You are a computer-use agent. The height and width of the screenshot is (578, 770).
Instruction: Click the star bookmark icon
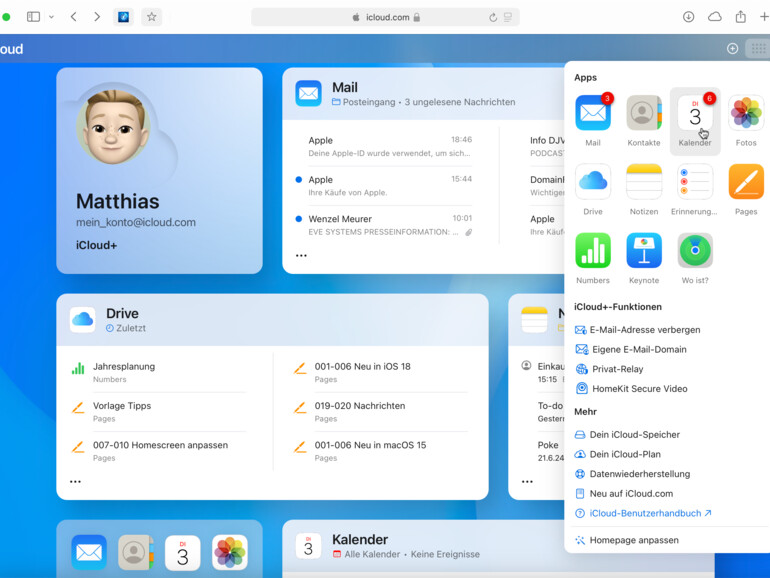[x=151, y=17]
